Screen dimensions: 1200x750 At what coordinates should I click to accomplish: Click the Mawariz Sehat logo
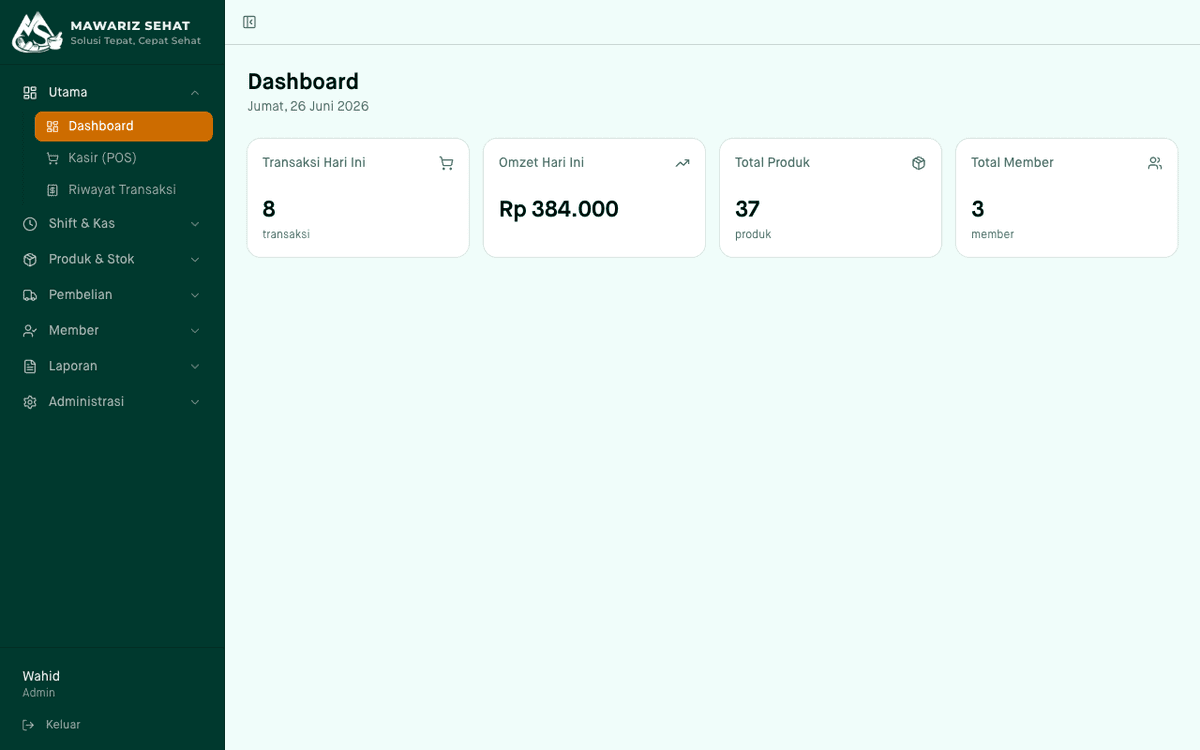coord(37,32)
